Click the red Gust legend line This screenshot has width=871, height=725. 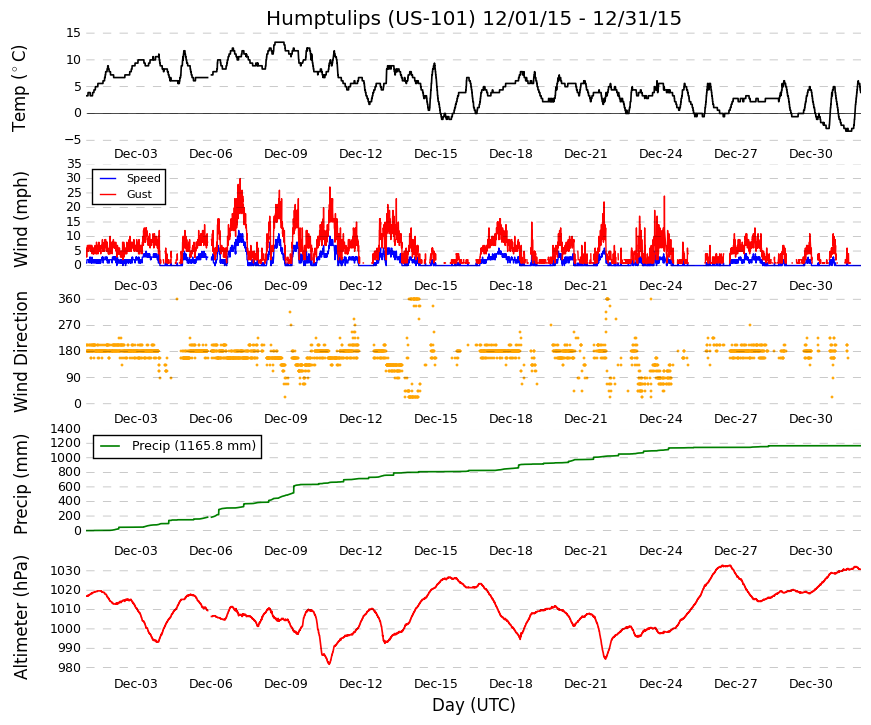pos(108,194)
